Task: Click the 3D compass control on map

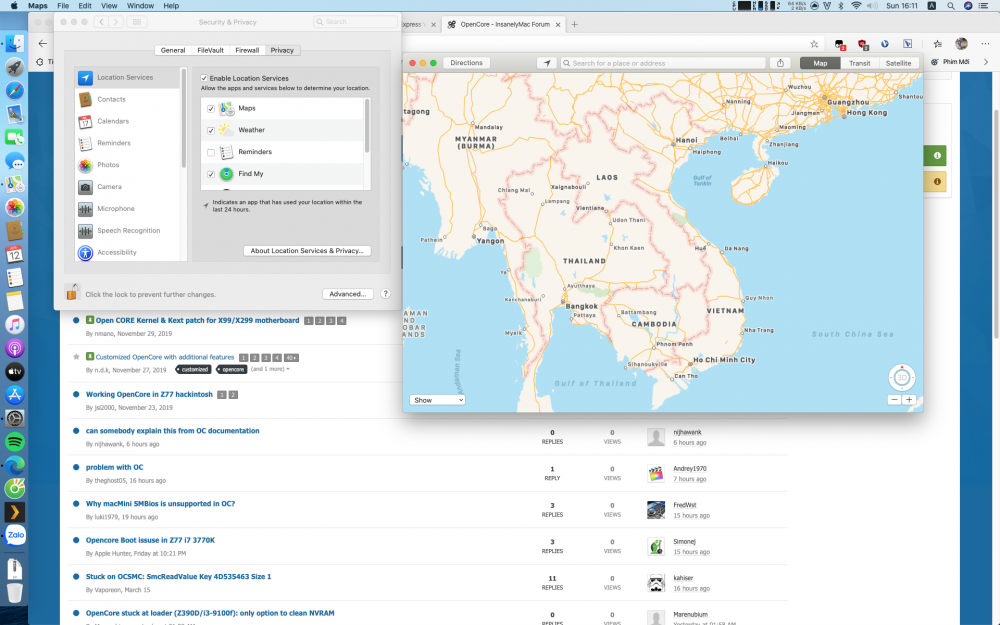Action: (902, 378)
